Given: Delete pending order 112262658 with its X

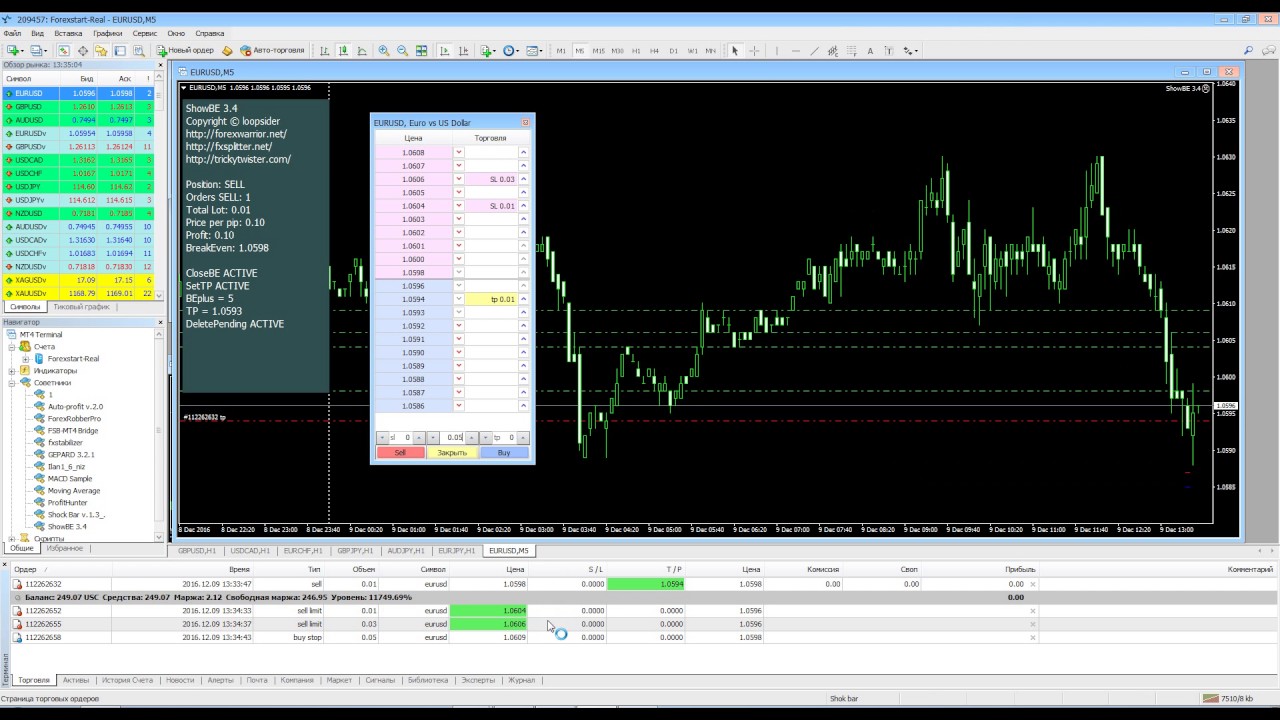Looking at the screenshot, I should point(1033,637).
